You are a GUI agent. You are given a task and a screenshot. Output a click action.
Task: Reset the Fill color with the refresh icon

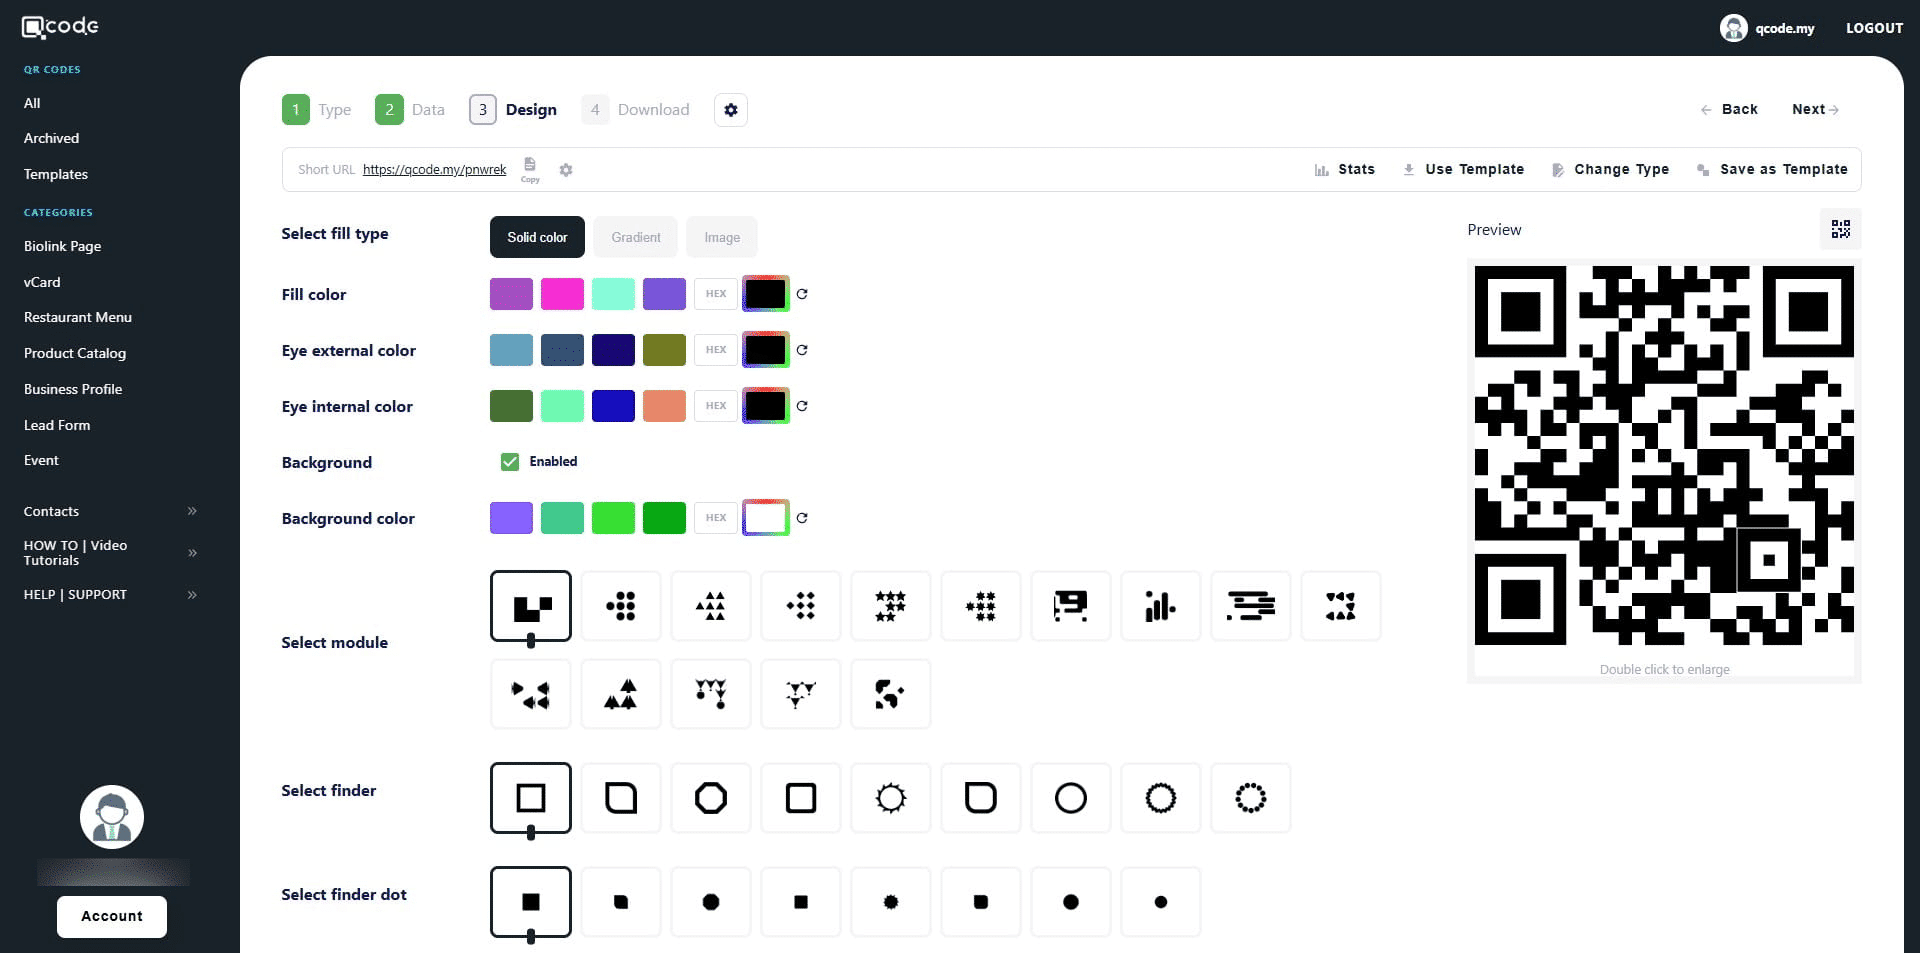[x=802, y=294]
